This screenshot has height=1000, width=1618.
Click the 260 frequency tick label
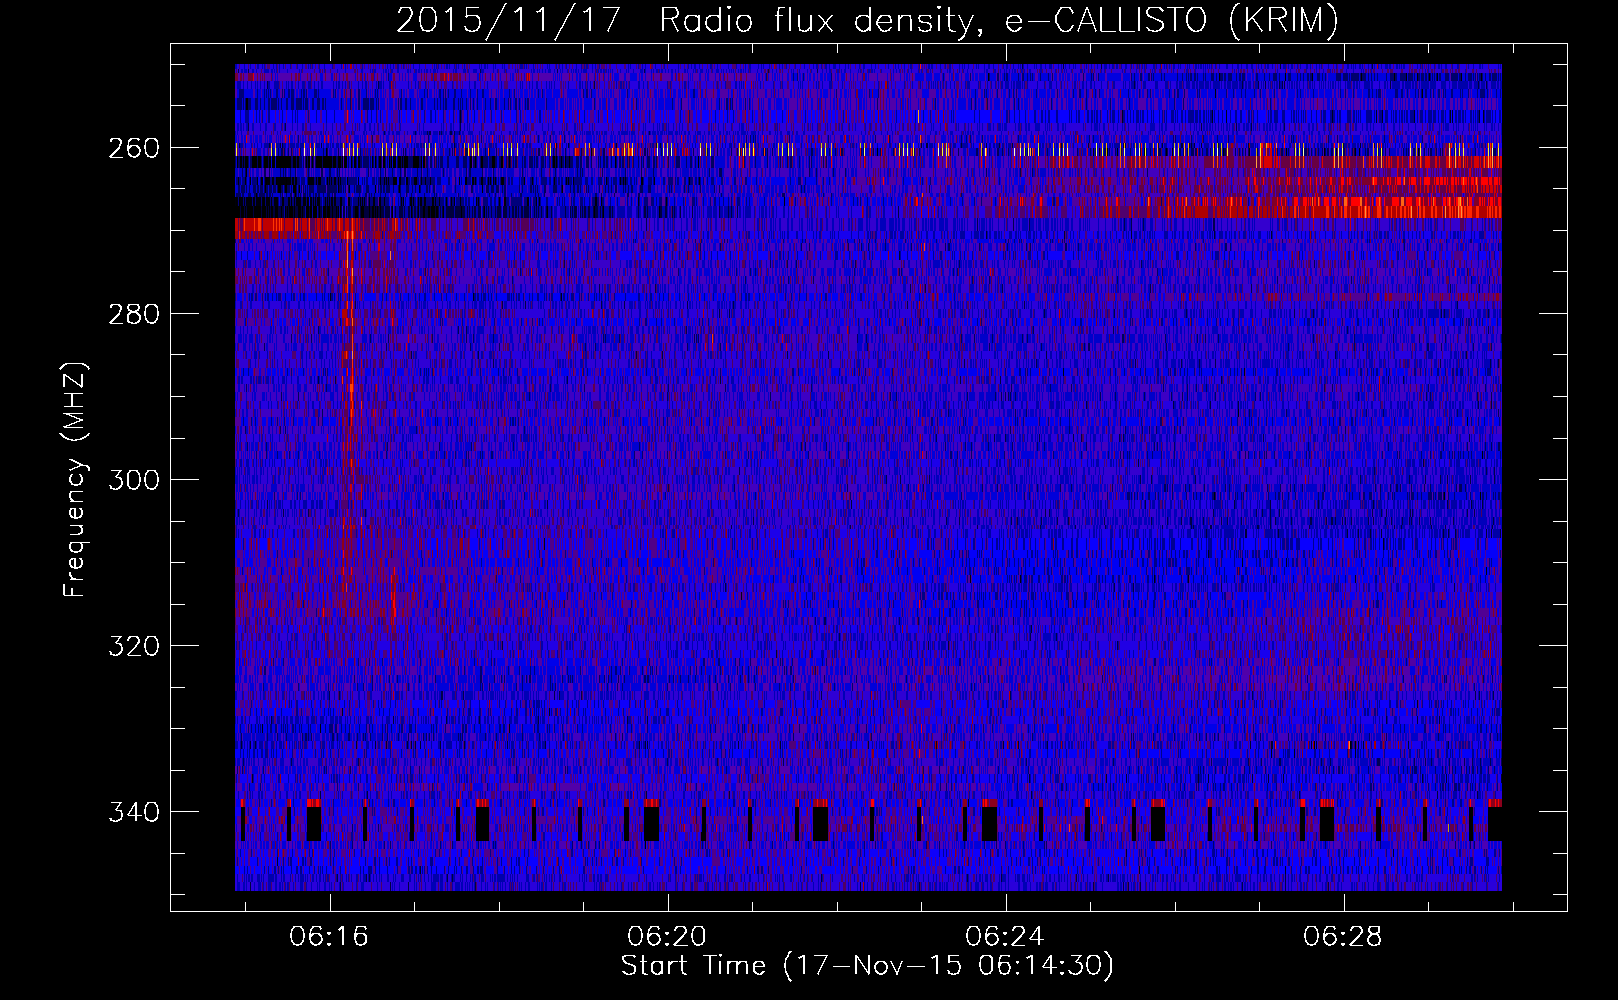pos(133,148)
